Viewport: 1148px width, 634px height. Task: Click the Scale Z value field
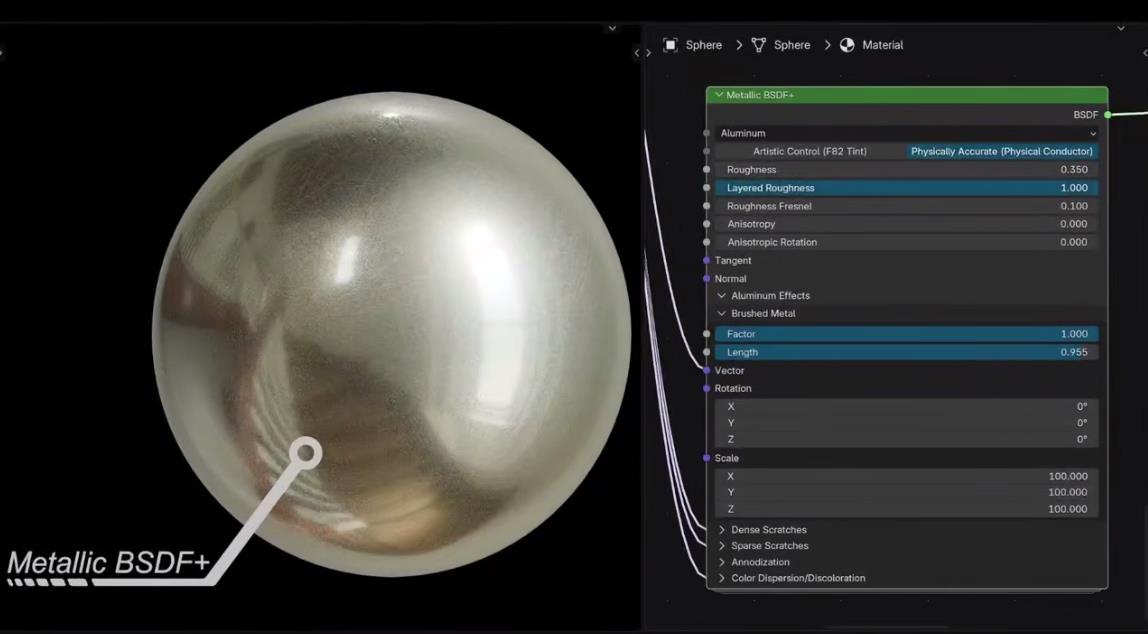(x=906, y=510)
